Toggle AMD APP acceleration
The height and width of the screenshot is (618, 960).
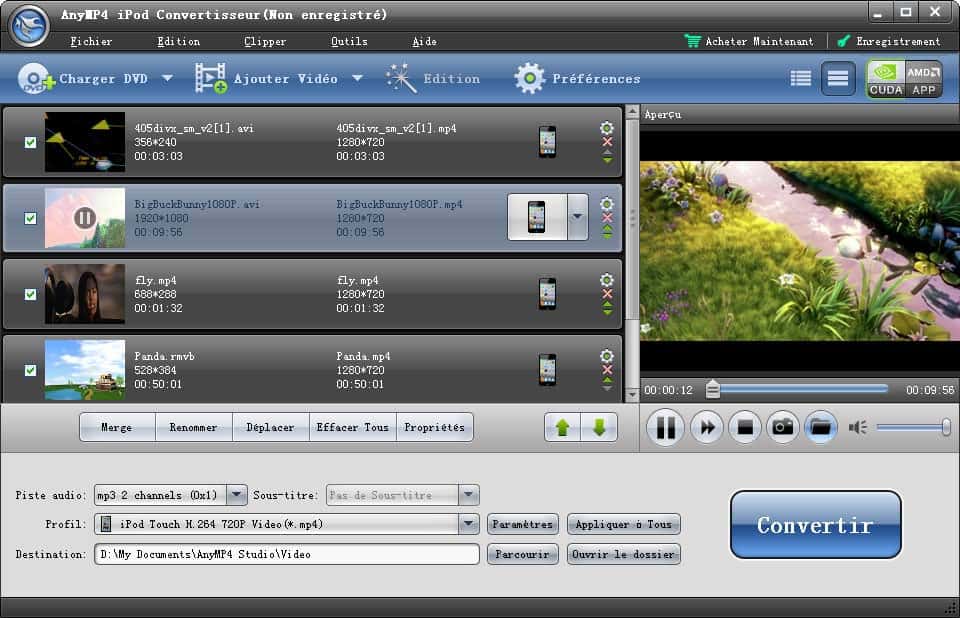pos(923,79)
